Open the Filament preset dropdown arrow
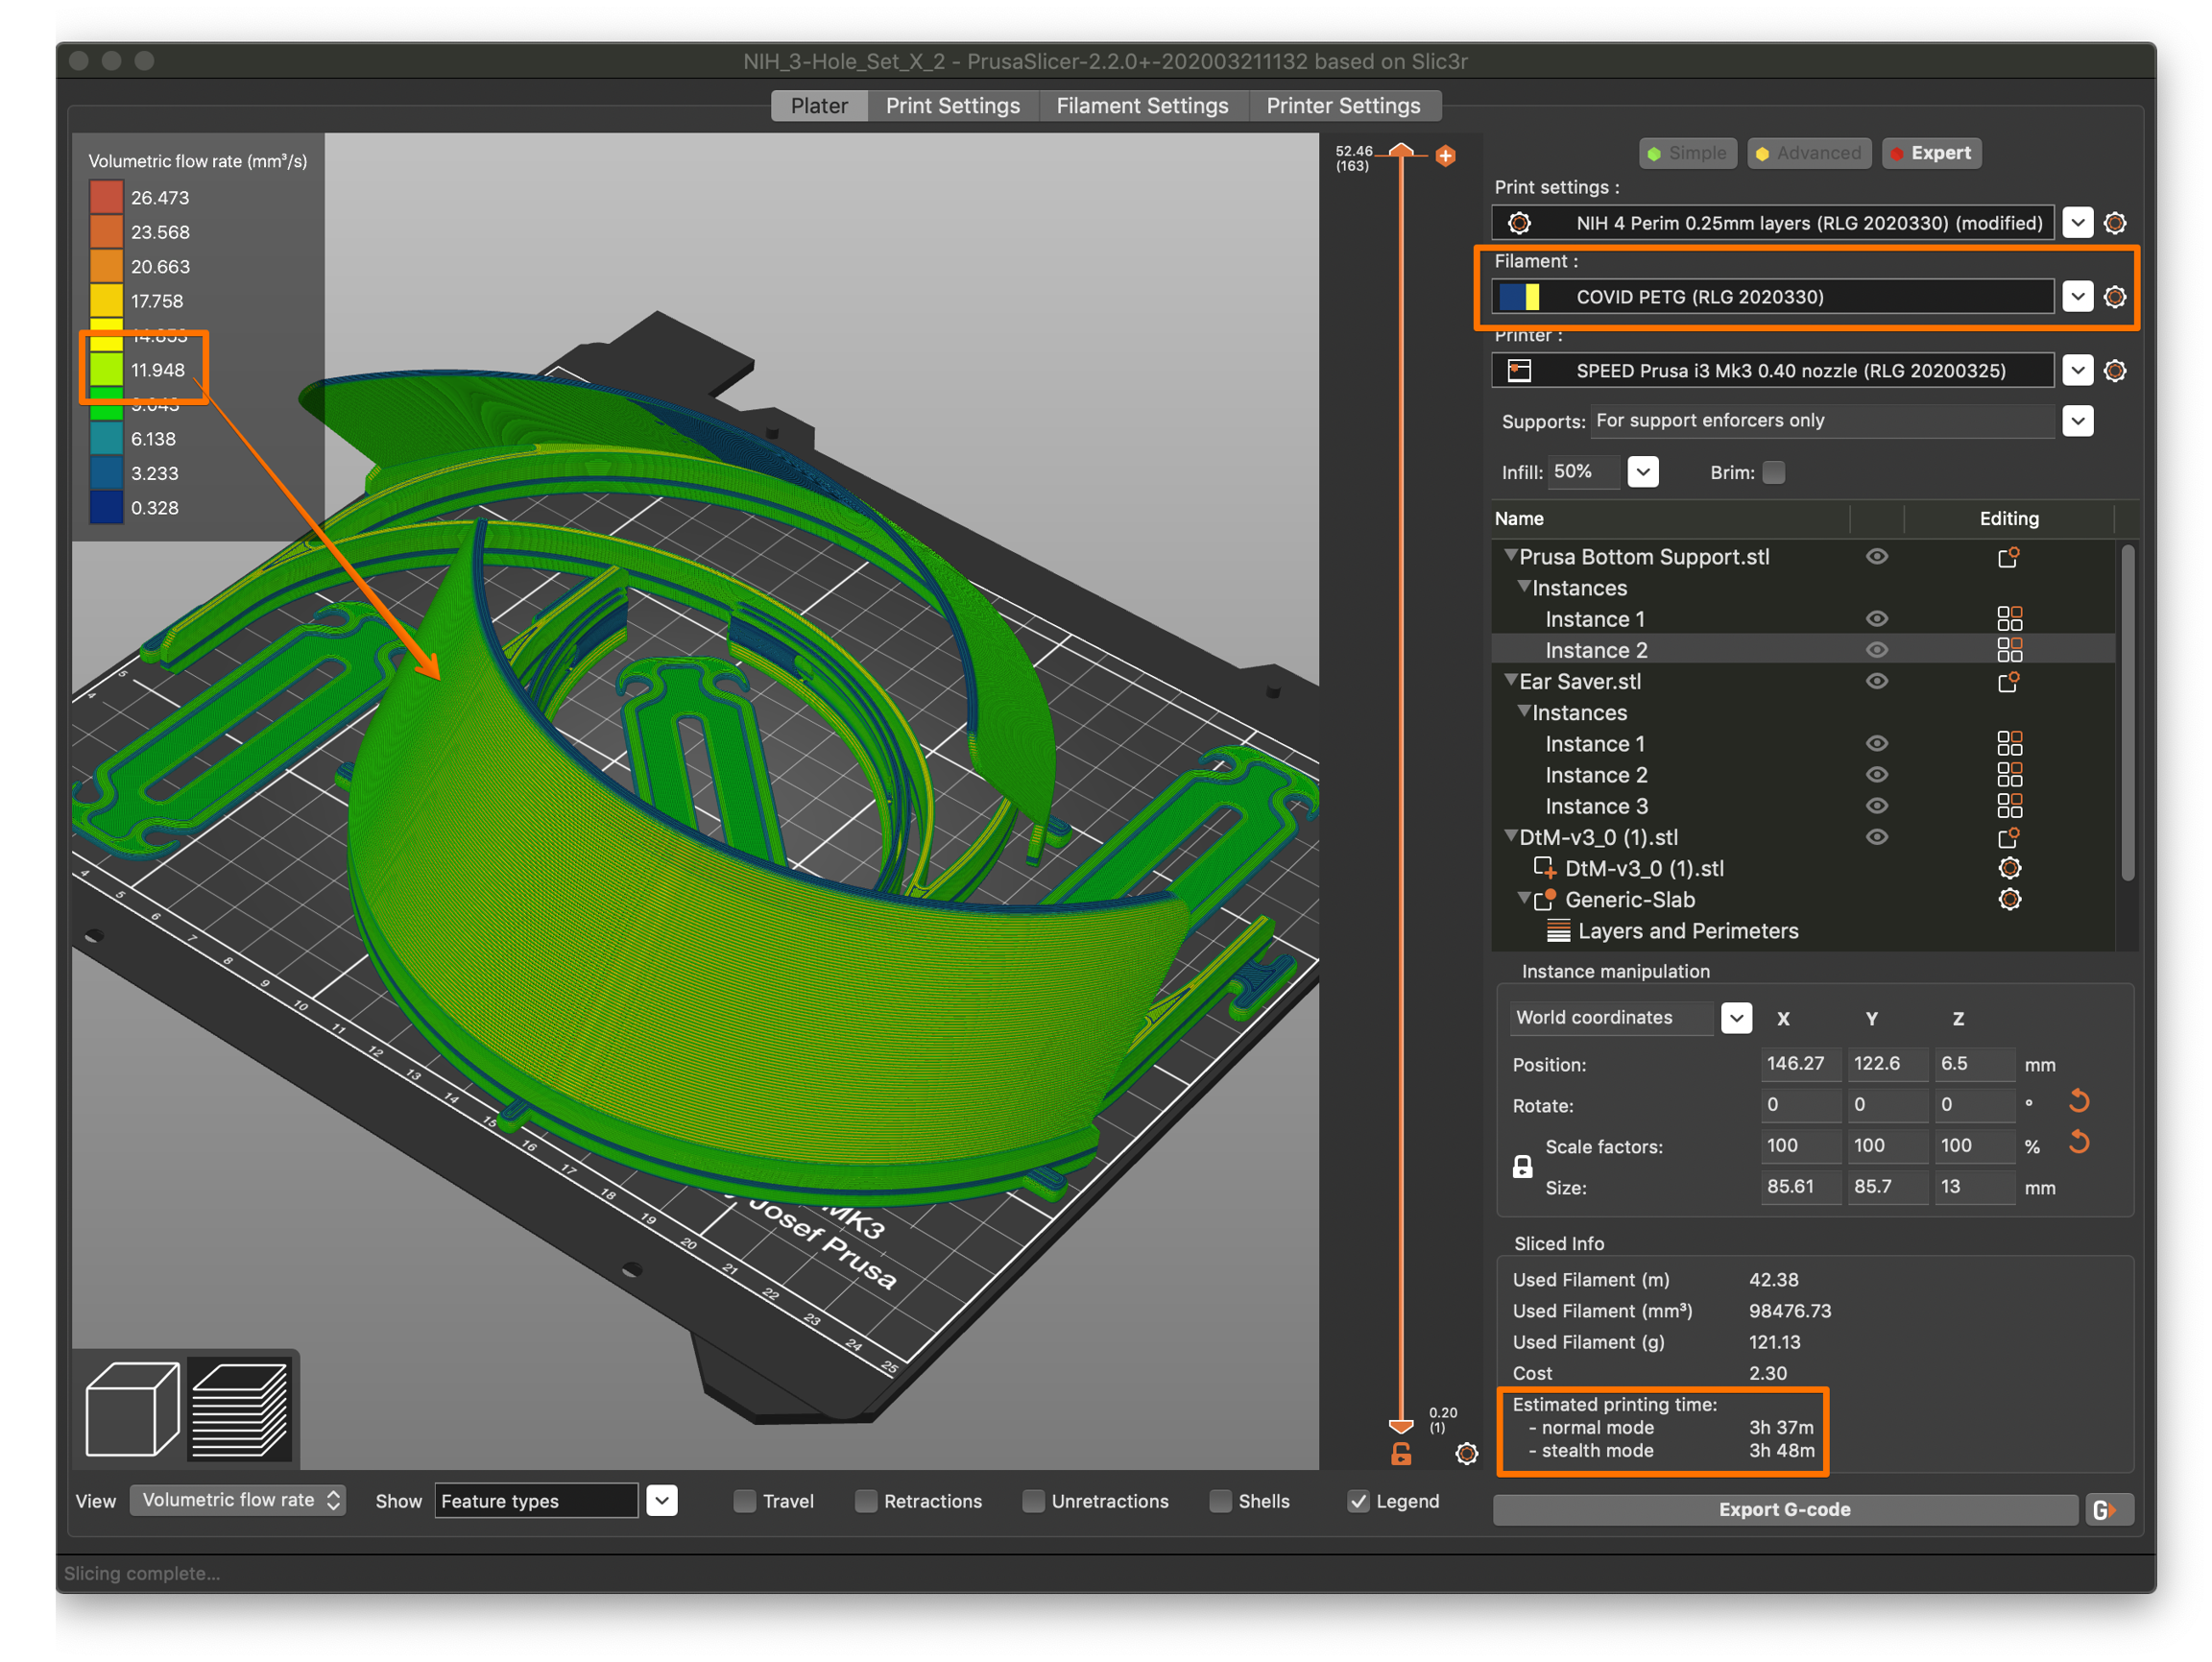 2078,296
